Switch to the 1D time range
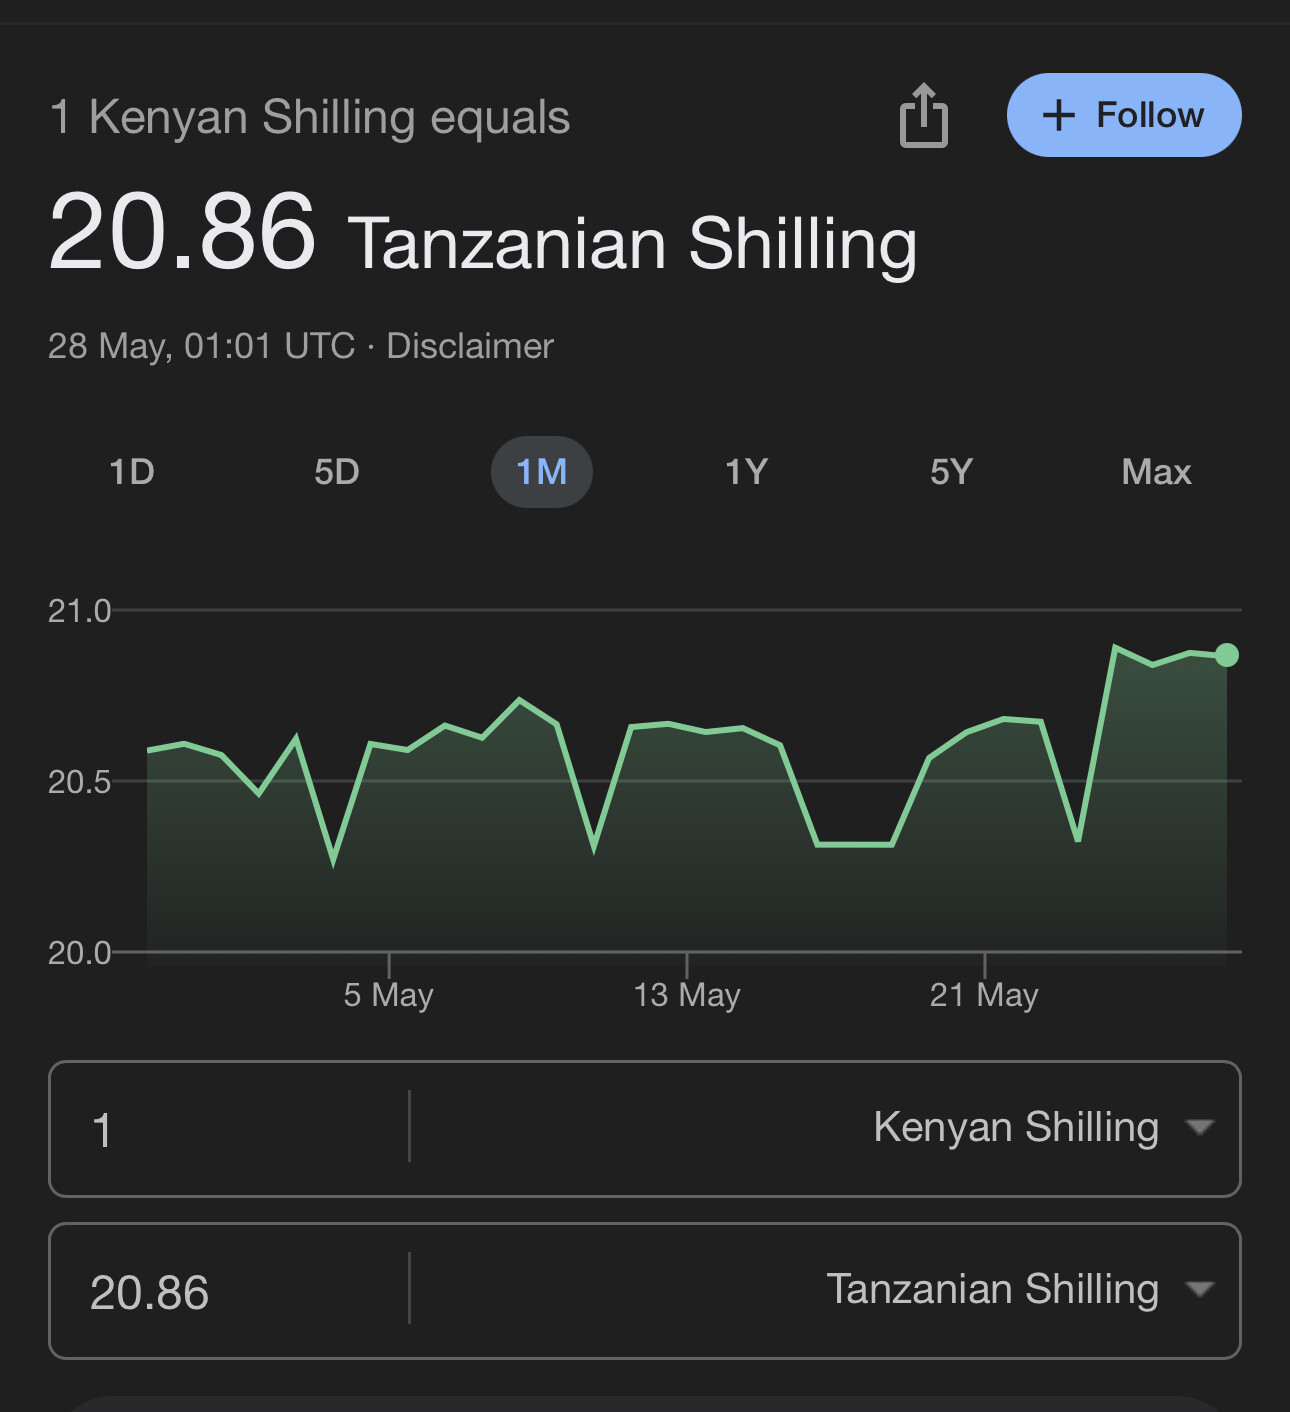Viewport: 1290px width, 1412px height. pos(132,472)
